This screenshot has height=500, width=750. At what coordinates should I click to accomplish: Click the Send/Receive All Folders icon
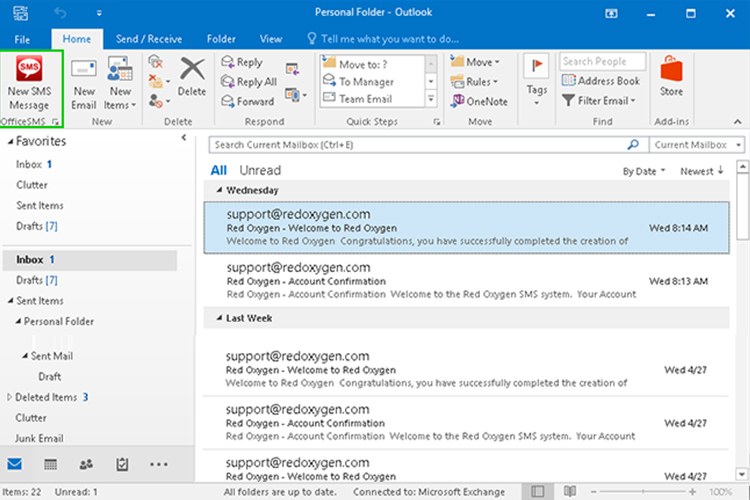coord(21,13)
